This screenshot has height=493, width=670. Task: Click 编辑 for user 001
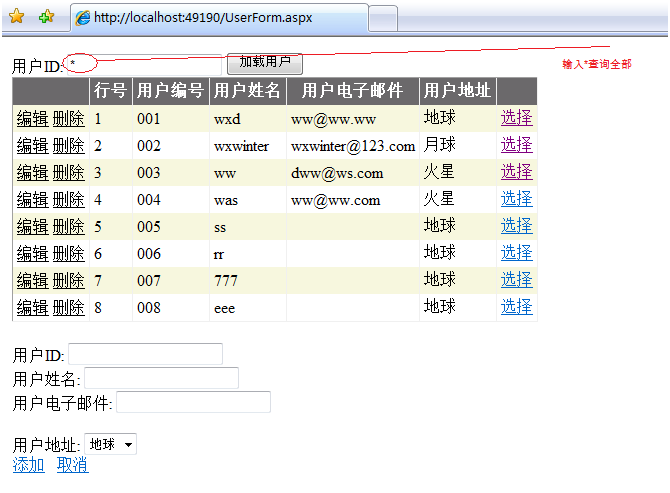(32, 119)
